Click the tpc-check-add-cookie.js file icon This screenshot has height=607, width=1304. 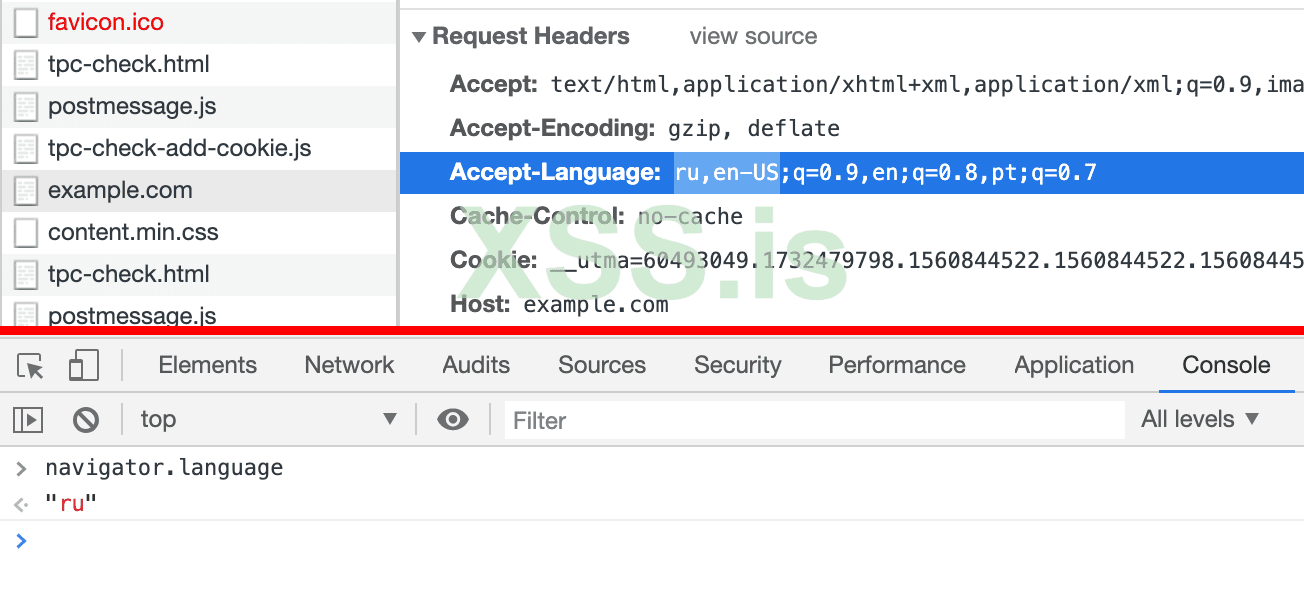pos(26,149)
